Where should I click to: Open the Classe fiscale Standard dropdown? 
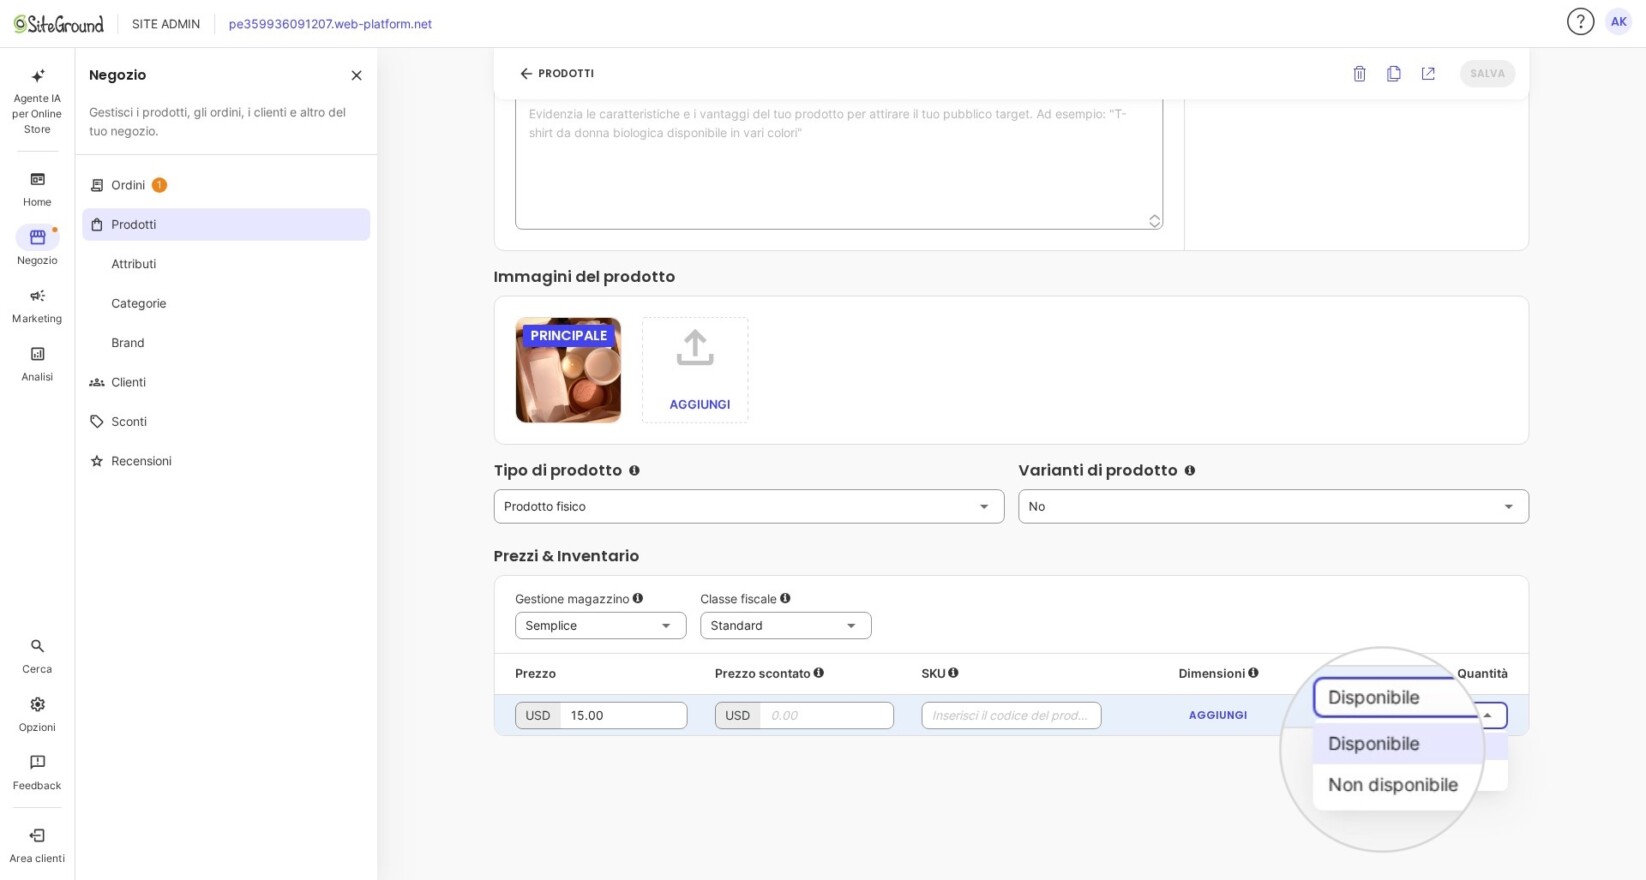(x=785, y=625)
